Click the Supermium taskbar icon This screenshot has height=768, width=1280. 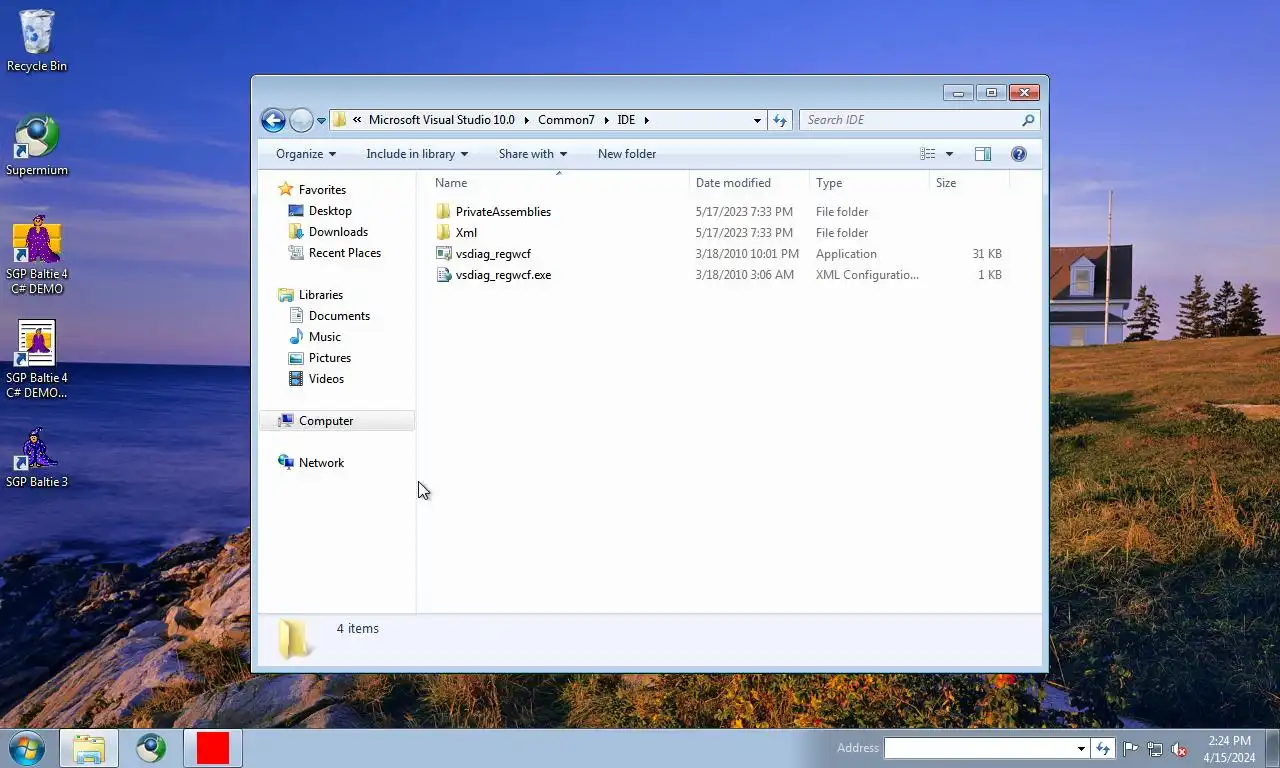tap(151, 748)
